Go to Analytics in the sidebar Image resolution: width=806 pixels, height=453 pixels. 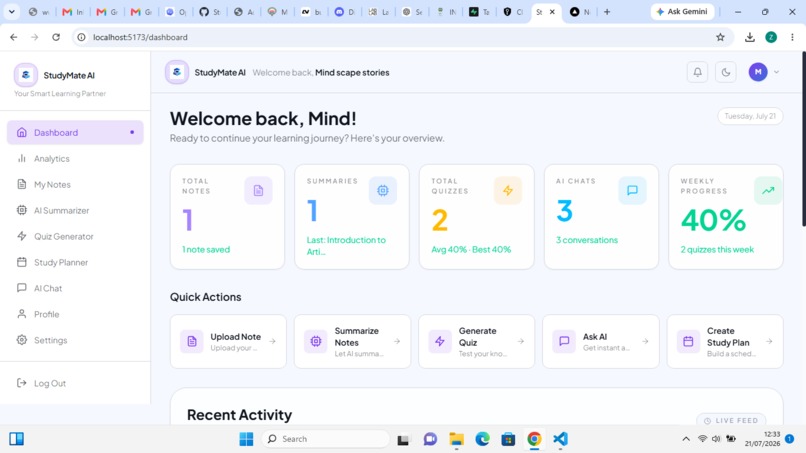tap(75, 158)
